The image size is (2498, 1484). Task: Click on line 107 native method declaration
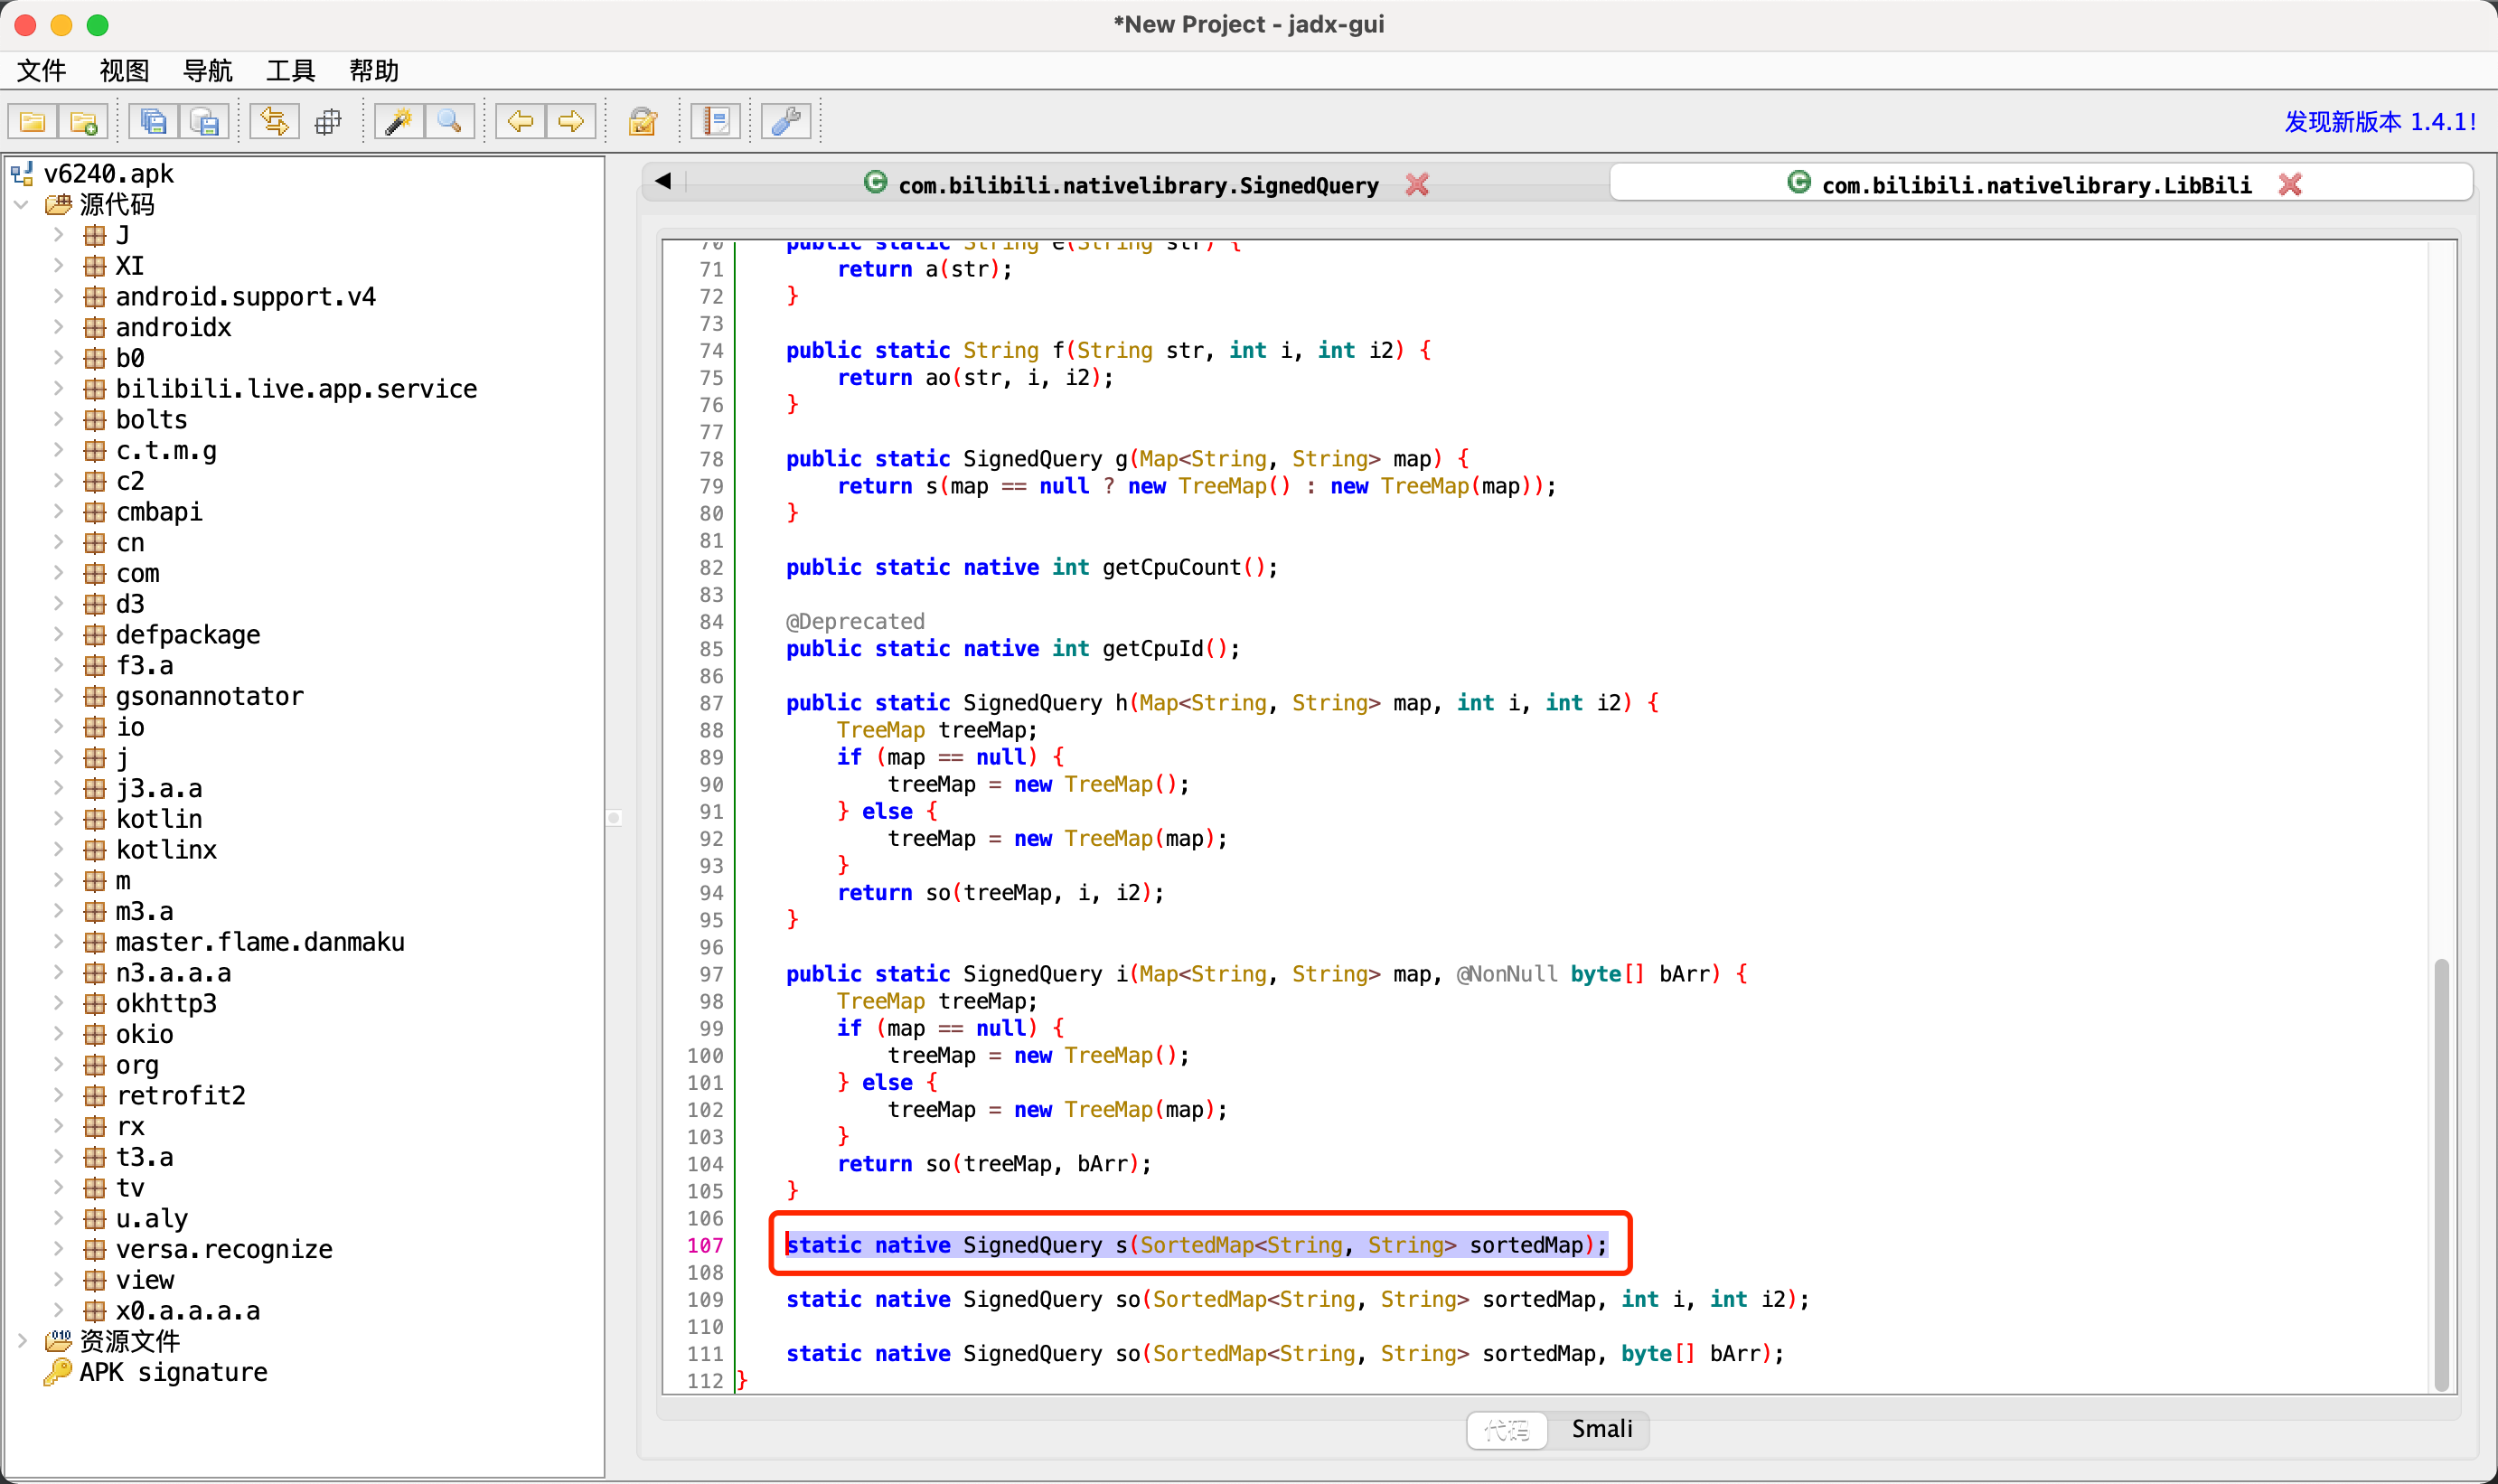(x=1199, y=1244)
